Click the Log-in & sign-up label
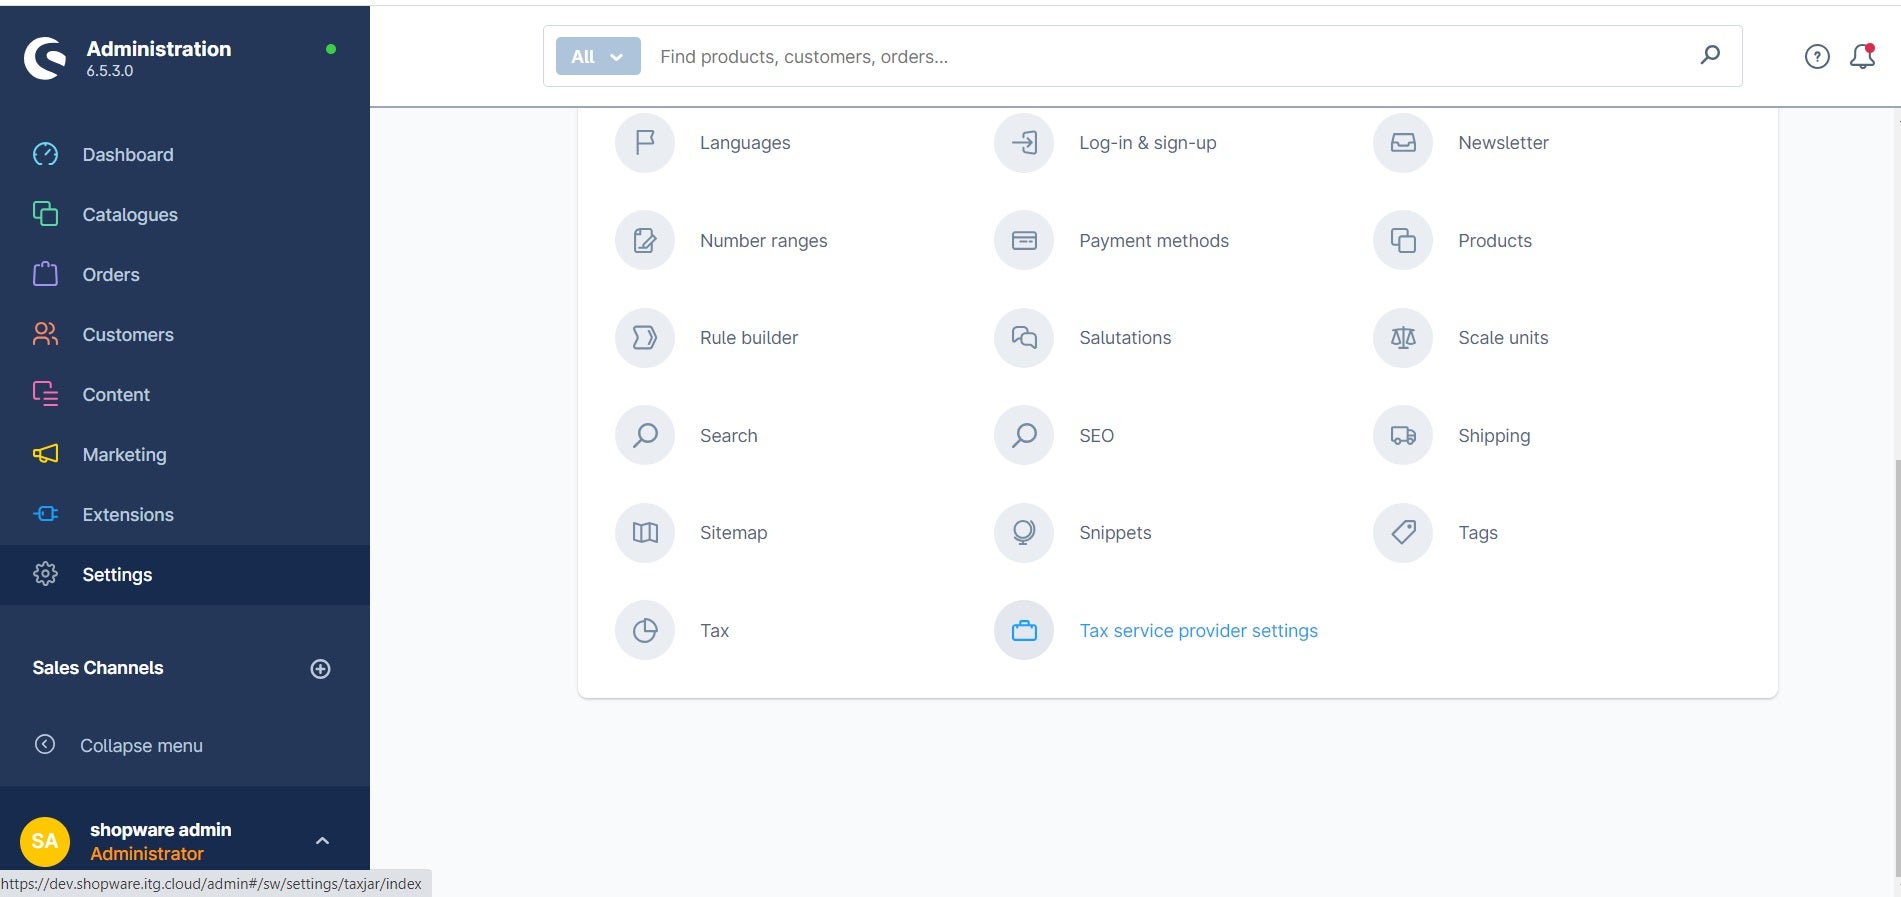 (1148, 143)
